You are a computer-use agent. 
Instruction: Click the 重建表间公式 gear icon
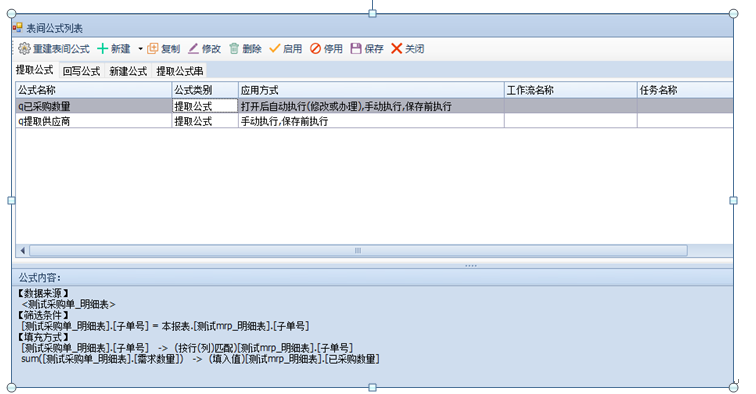point(24,49)
